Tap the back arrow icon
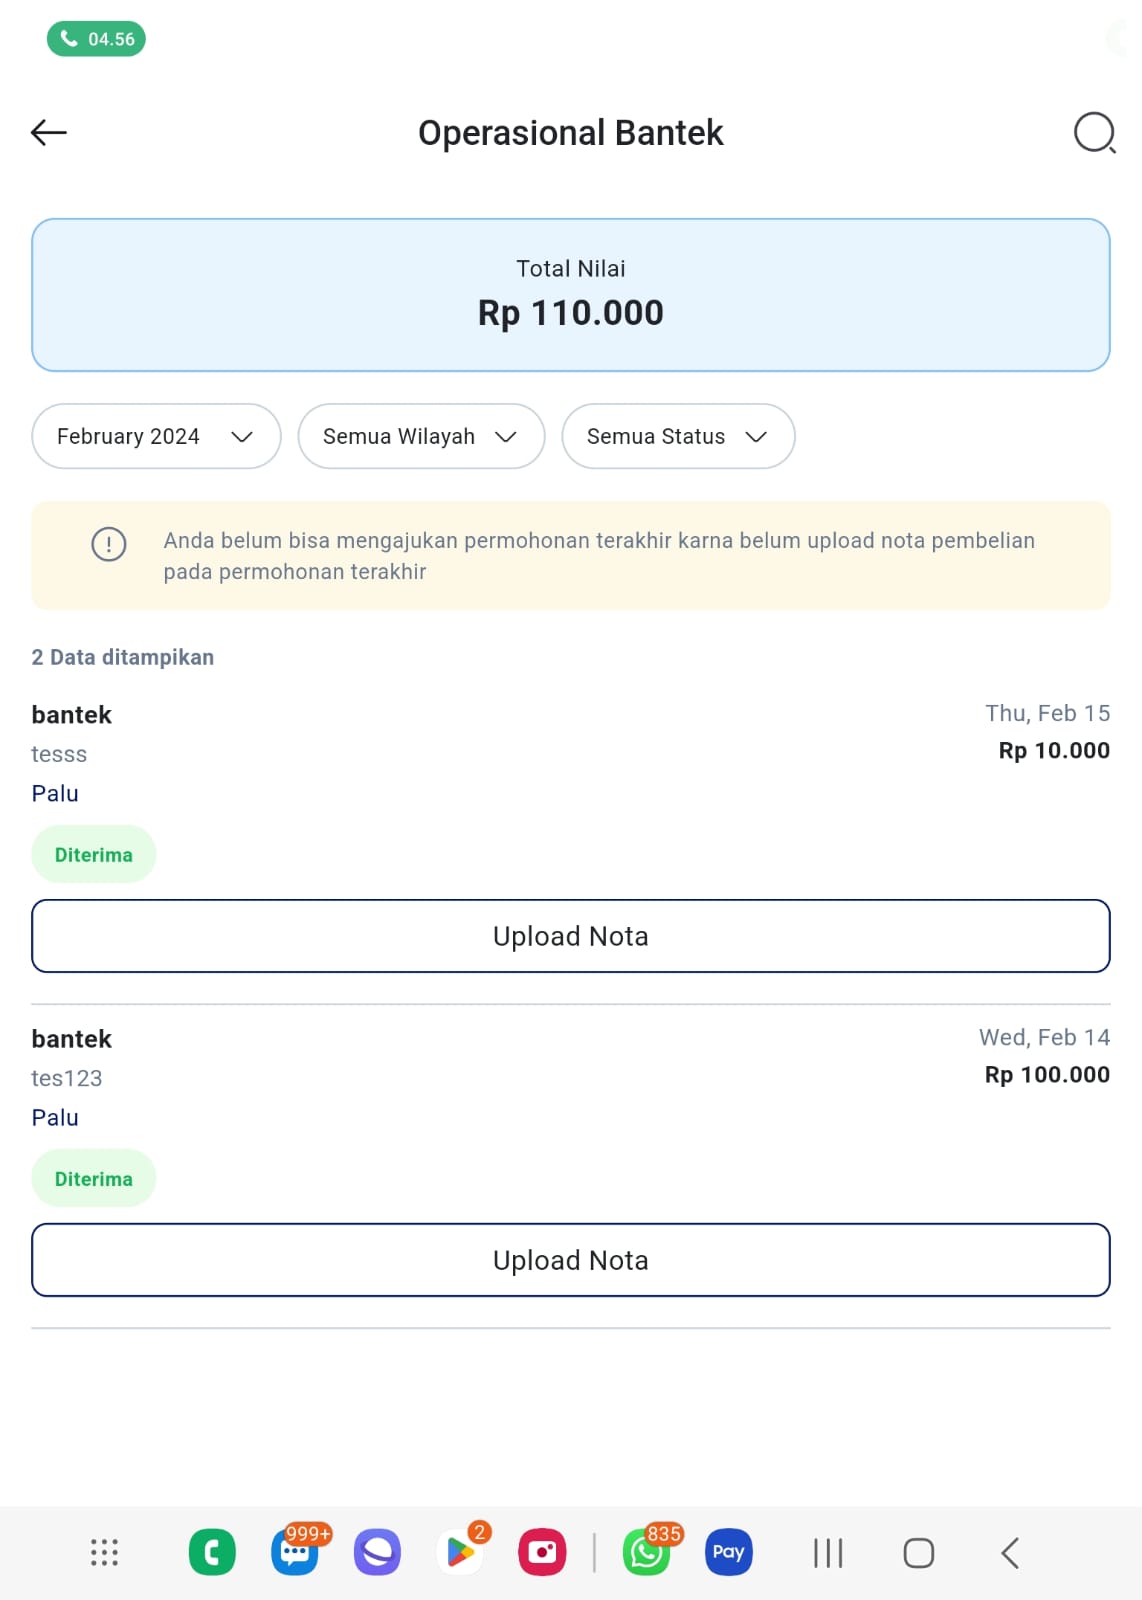 coord(48,132)
